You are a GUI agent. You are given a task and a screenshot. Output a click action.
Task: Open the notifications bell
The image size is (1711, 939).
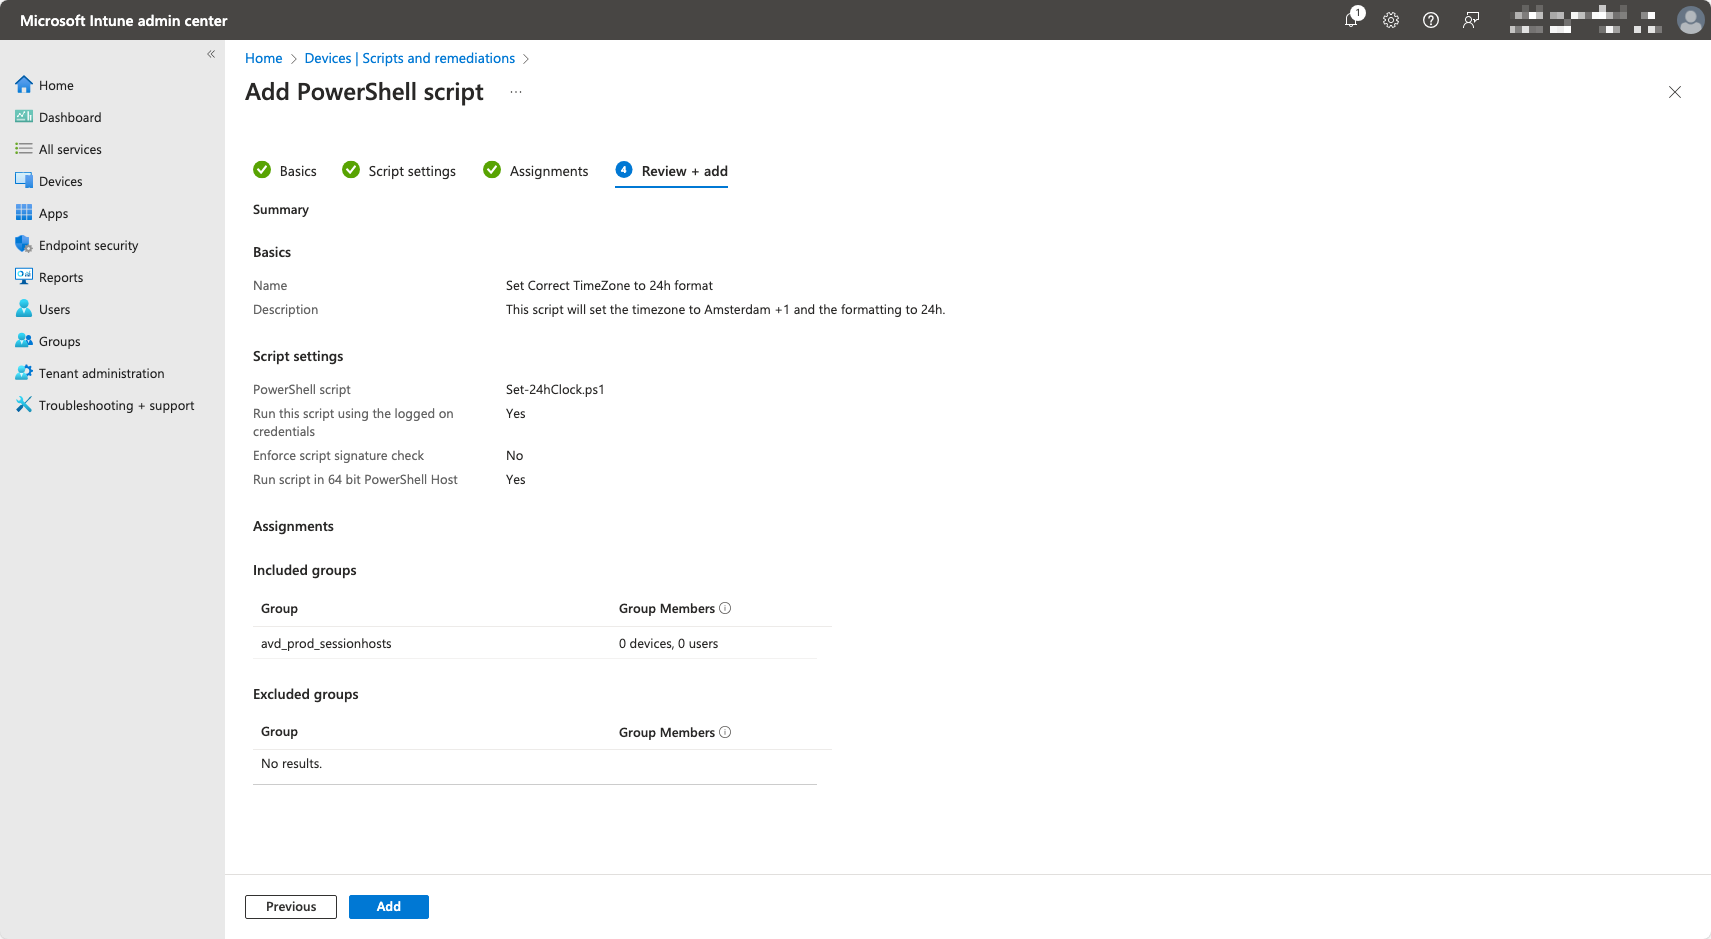tap(1351, 20)
